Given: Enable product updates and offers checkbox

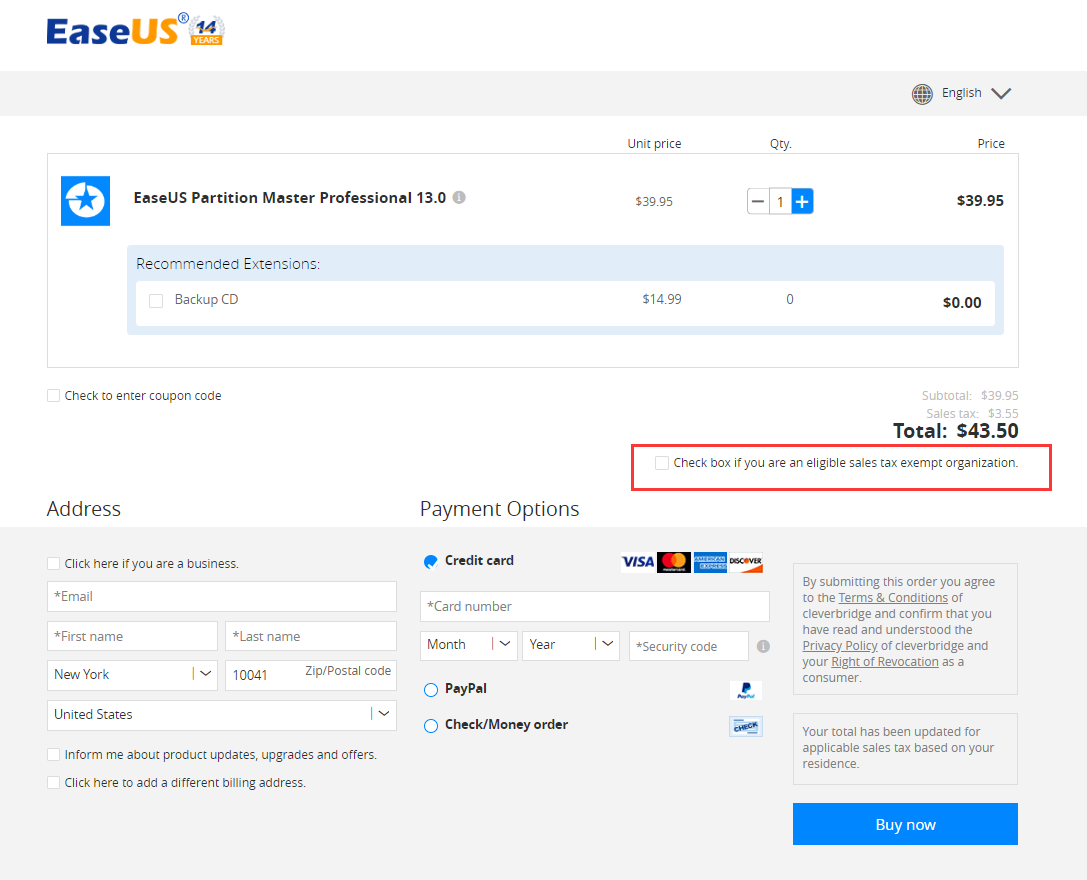Looking at the screenshot, I should pos(53,754).
